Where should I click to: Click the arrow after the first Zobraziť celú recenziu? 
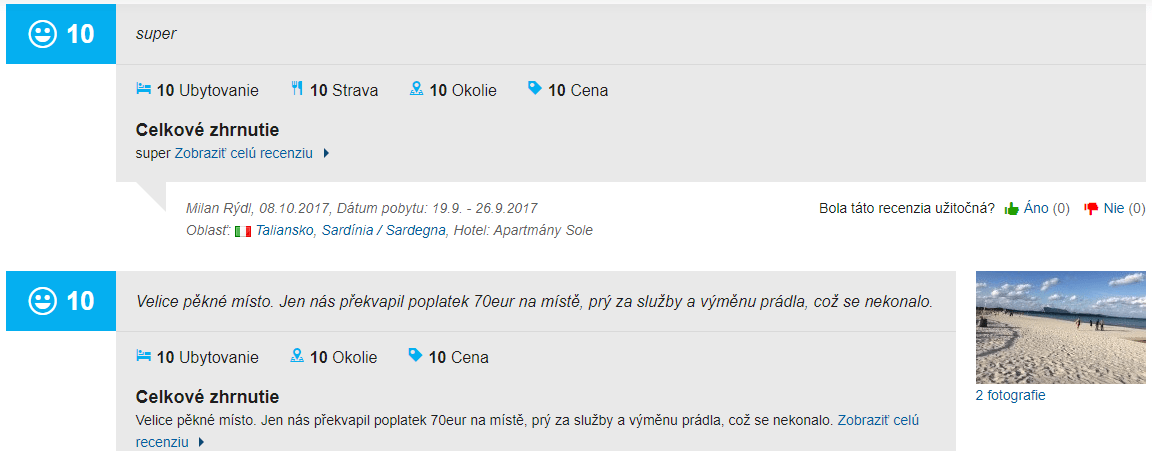click(x=326, y=154)
